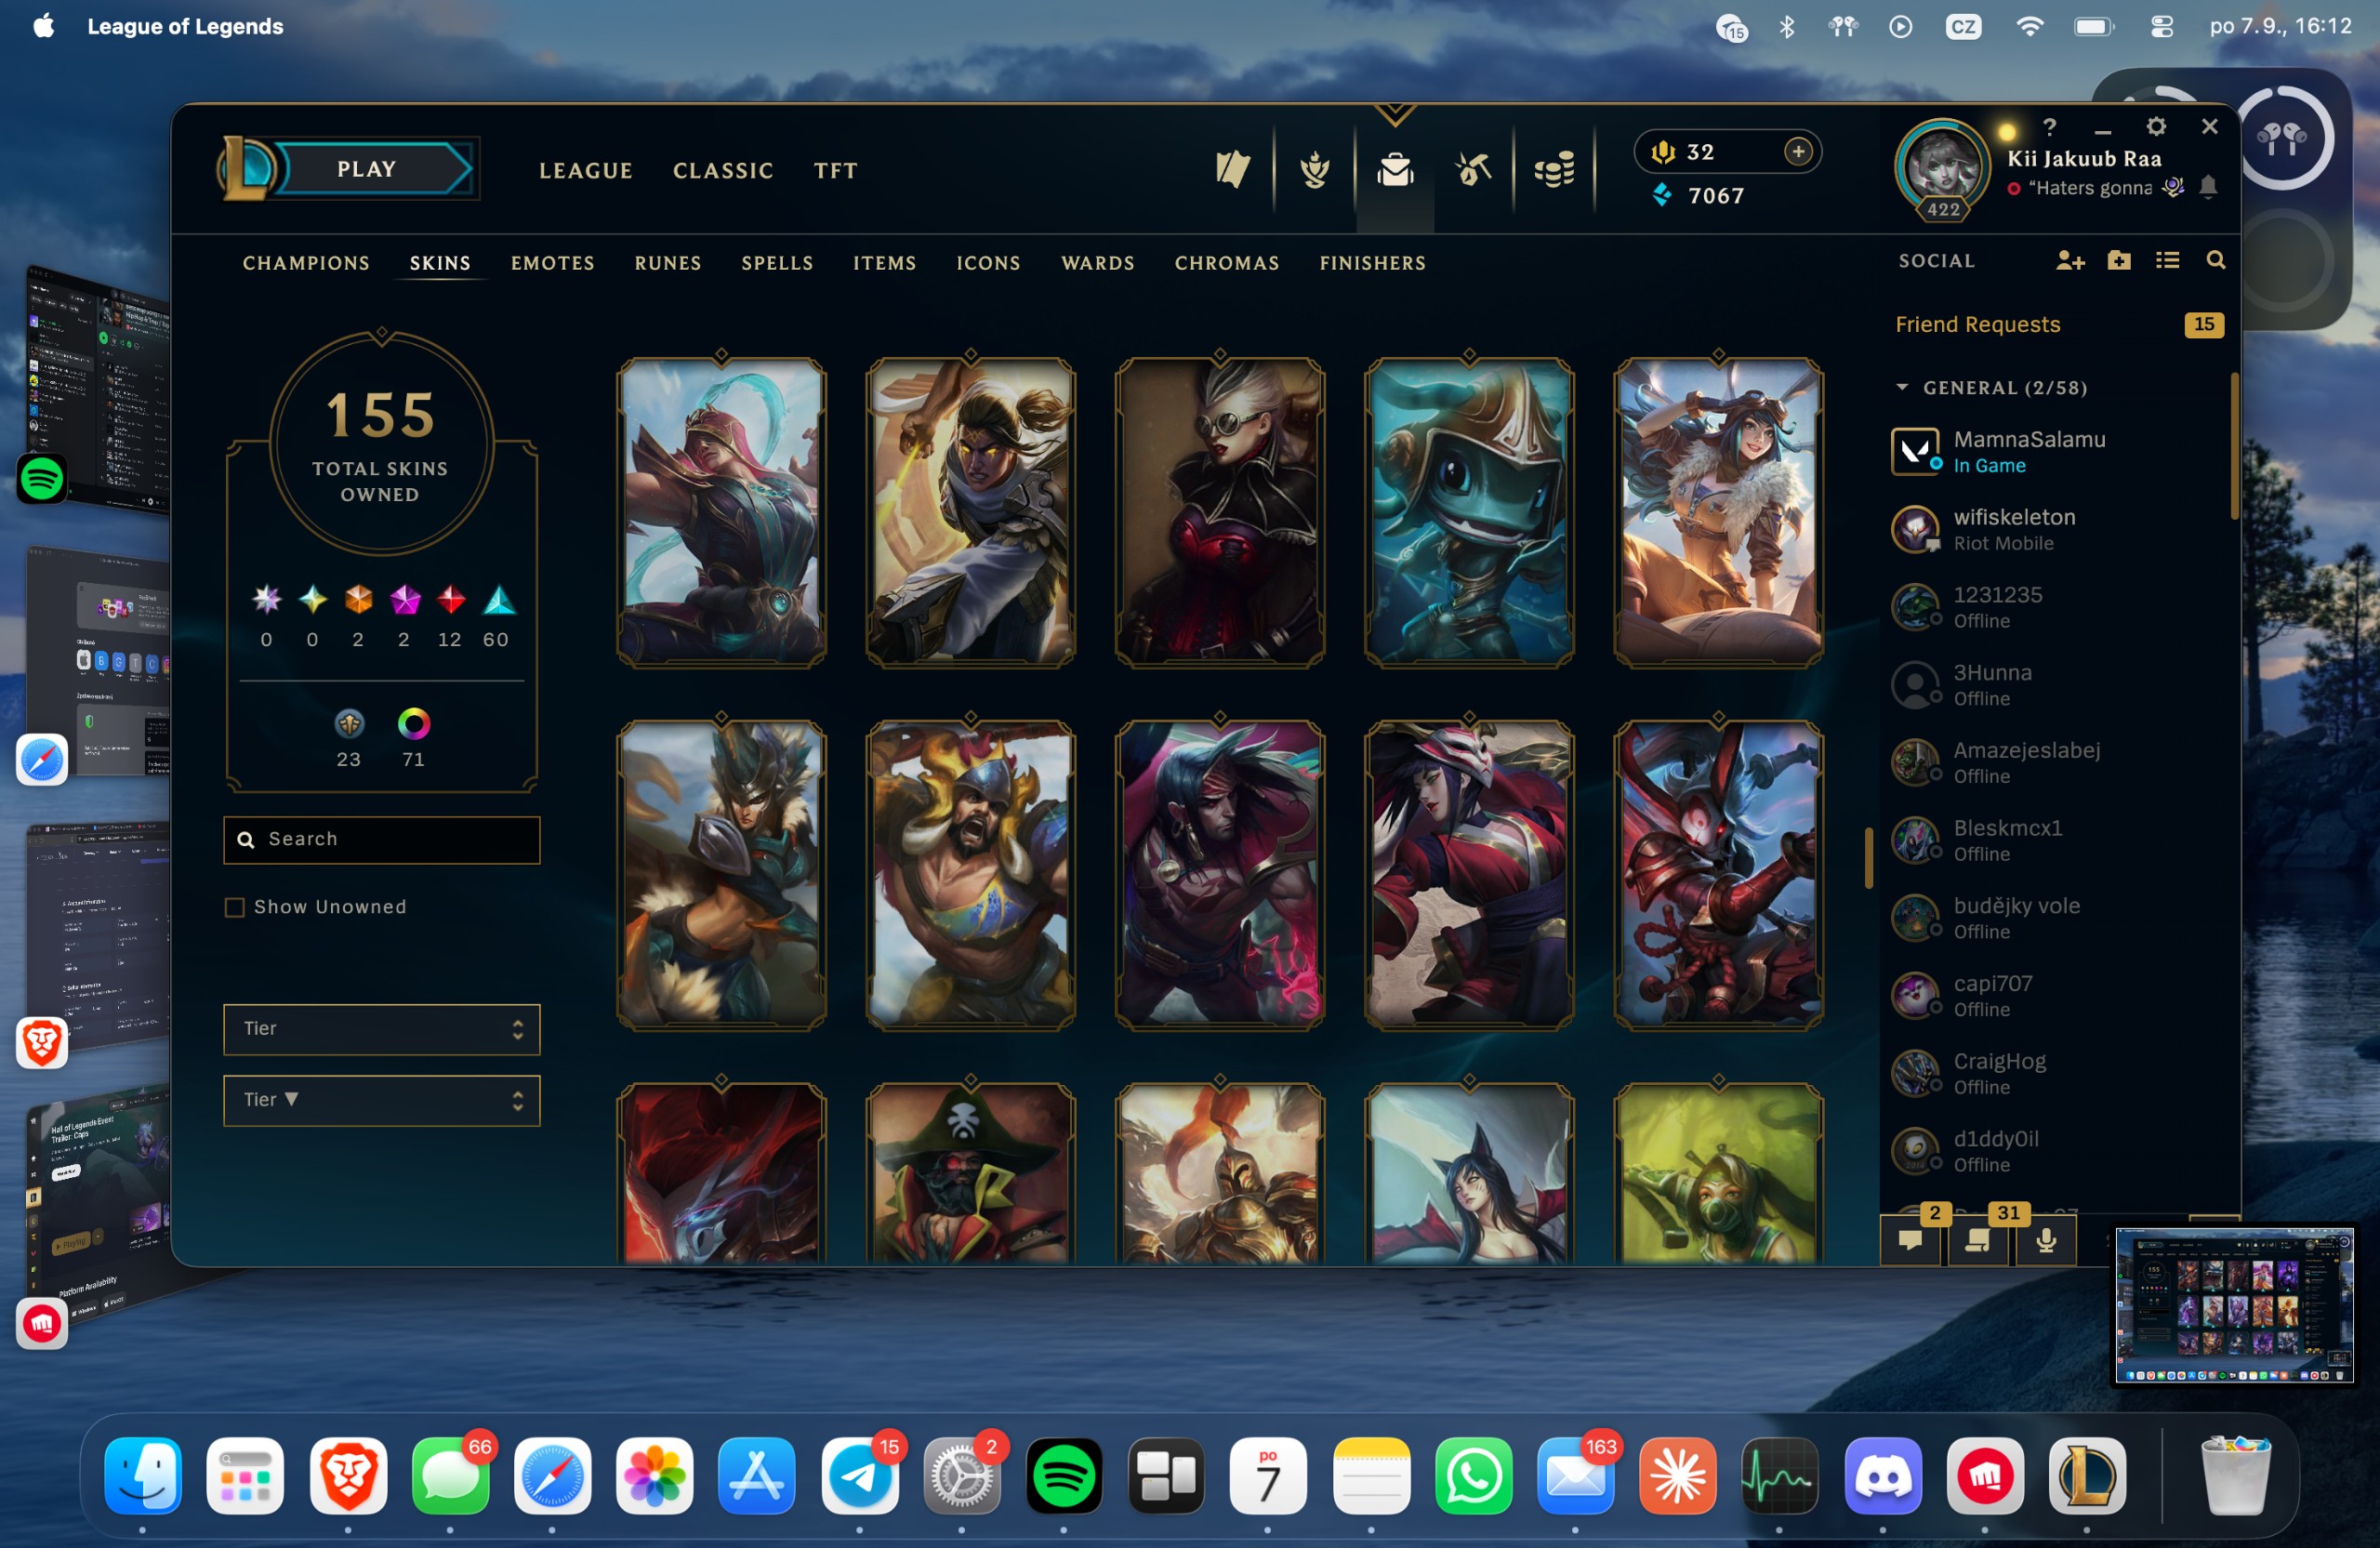
Task: Click the Wi-Fi icon in menu bar
Action: 2029,27
